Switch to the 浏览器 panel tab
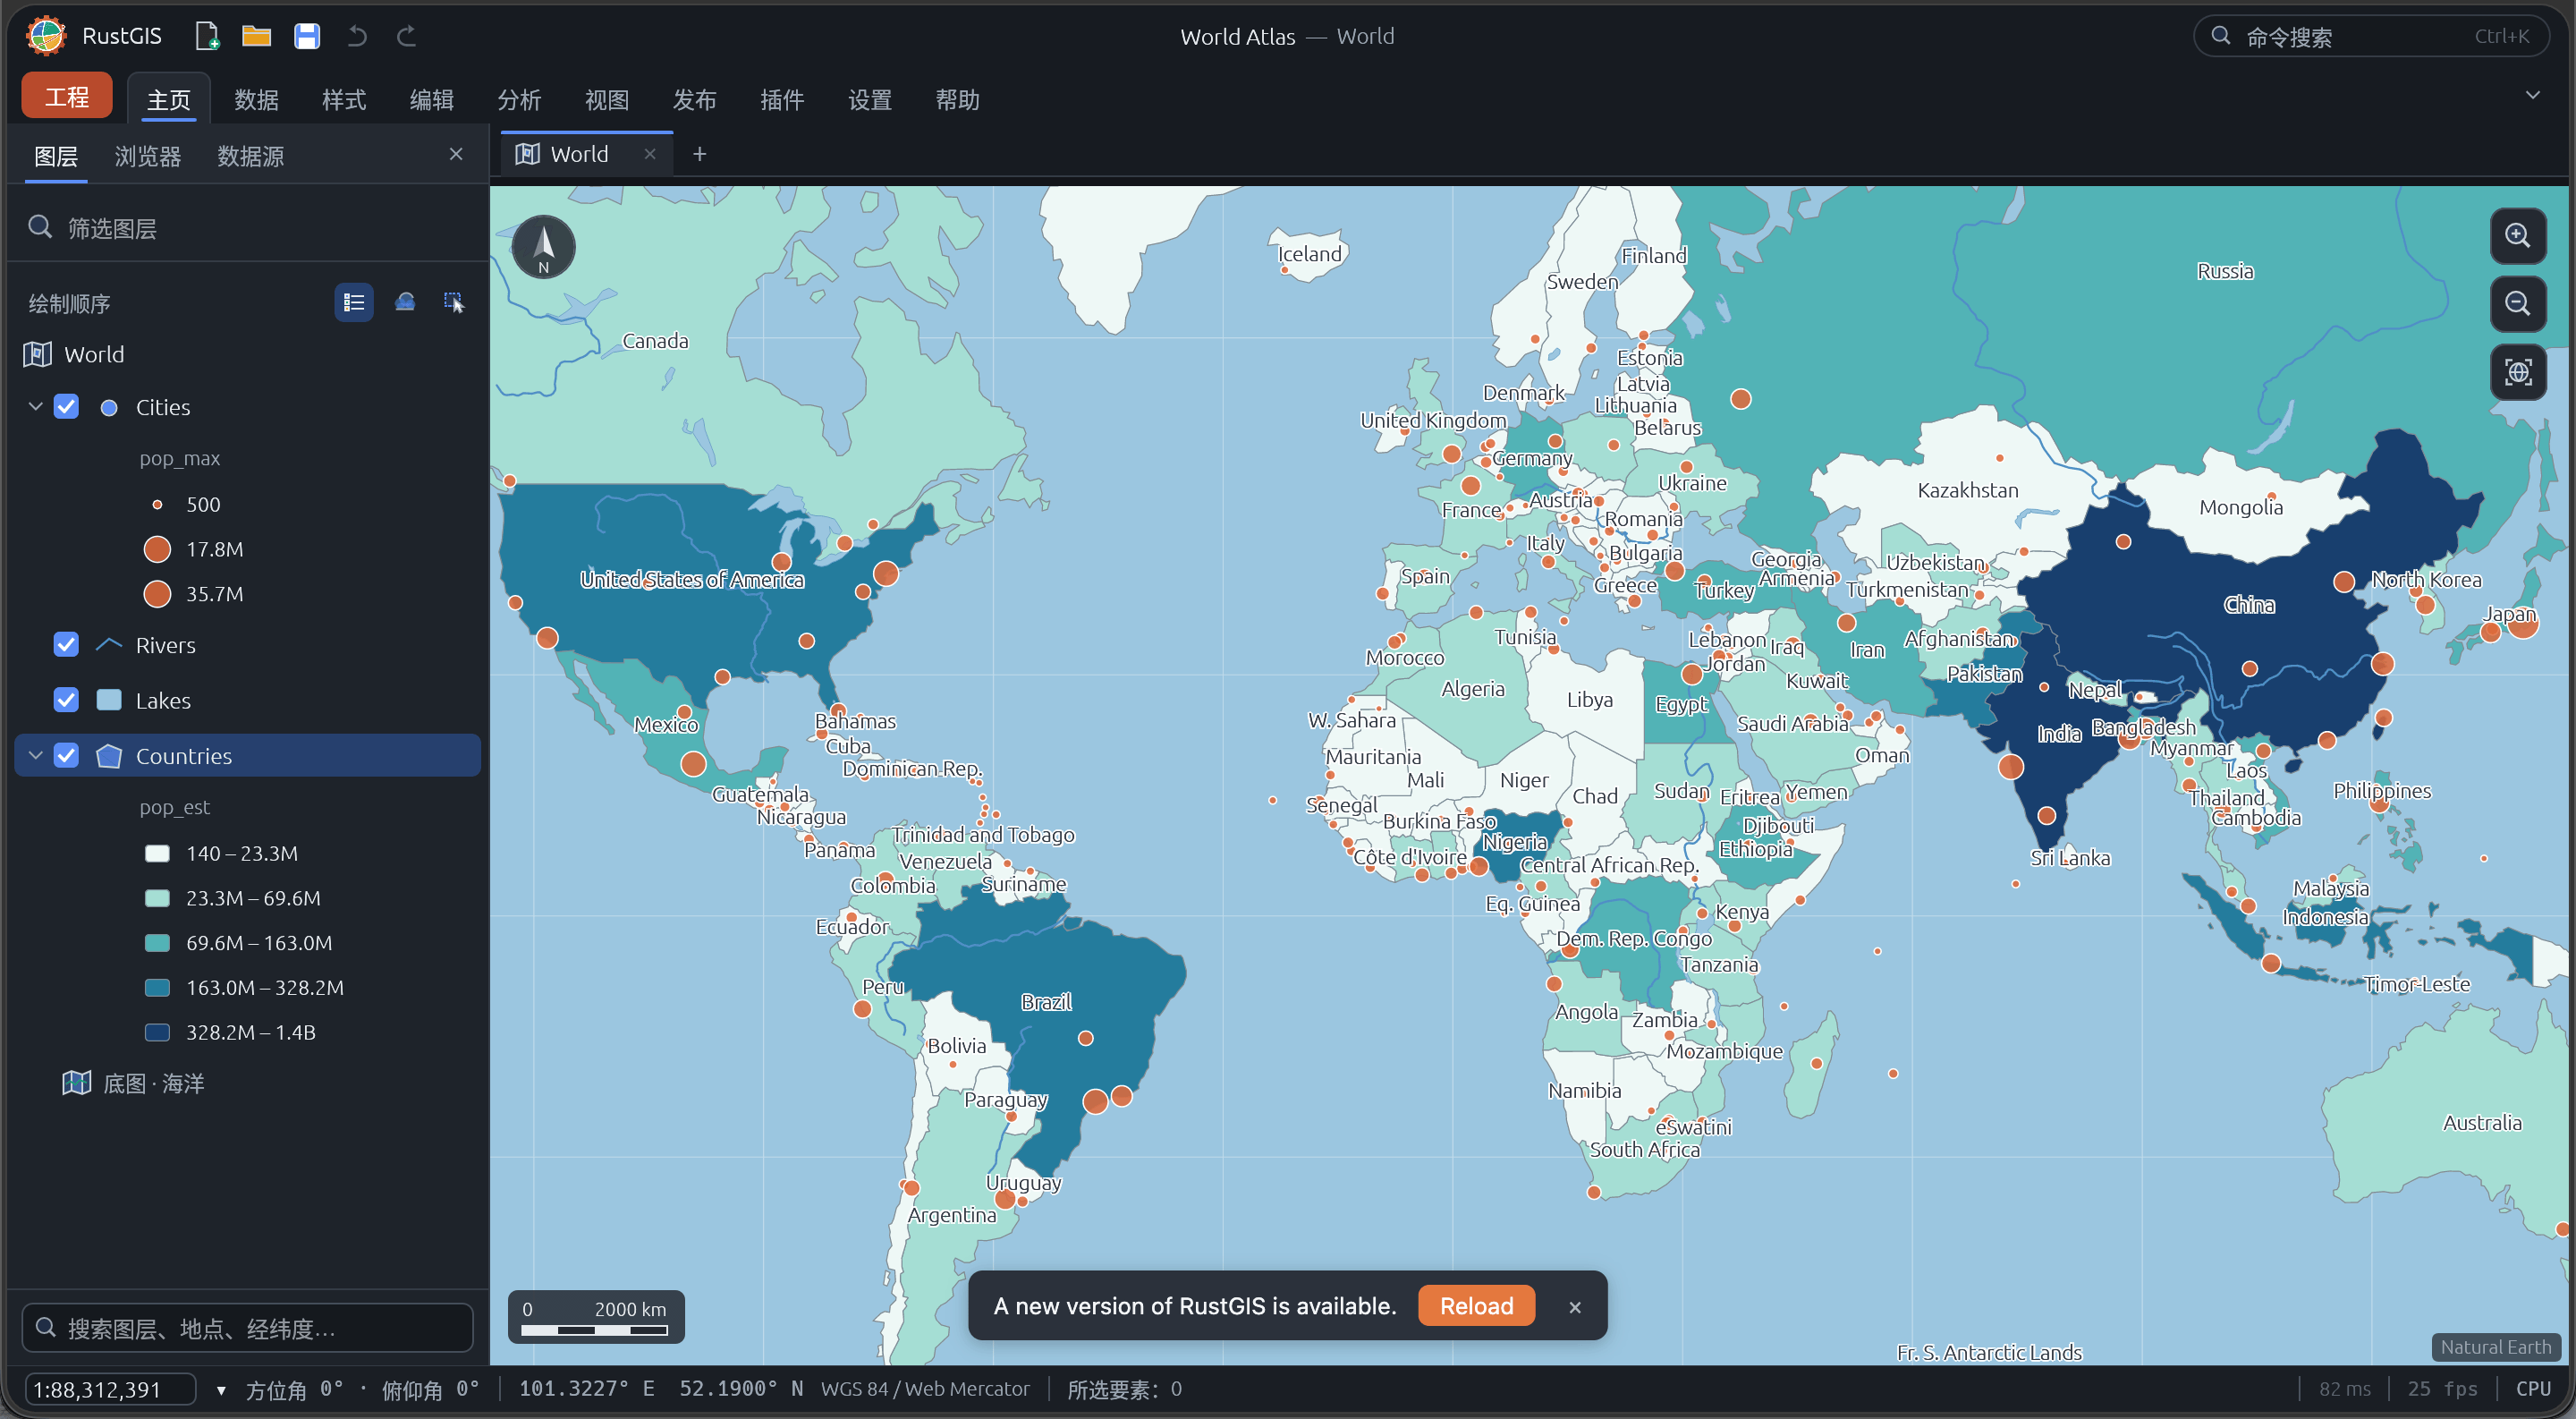 [148, 156]
